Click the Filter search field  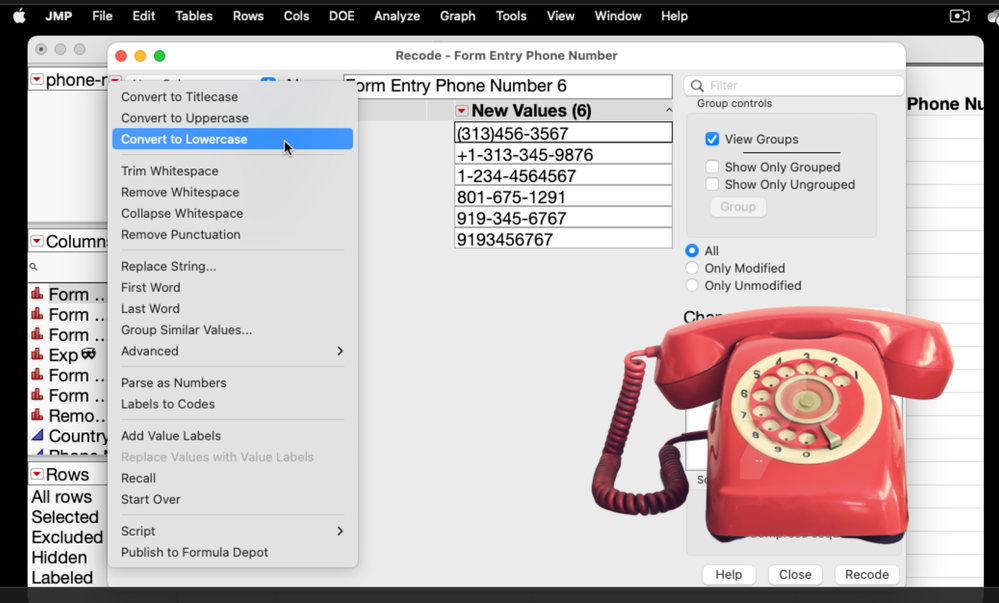794,85
